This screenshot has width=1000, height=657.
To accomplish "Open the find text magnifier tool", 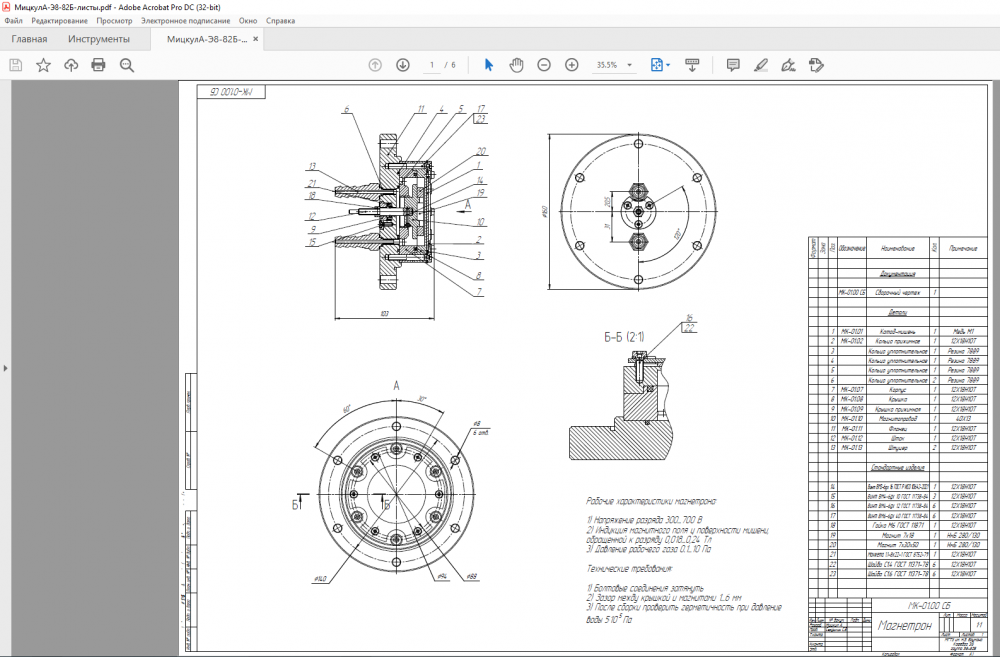I will [x=127, y=65].
